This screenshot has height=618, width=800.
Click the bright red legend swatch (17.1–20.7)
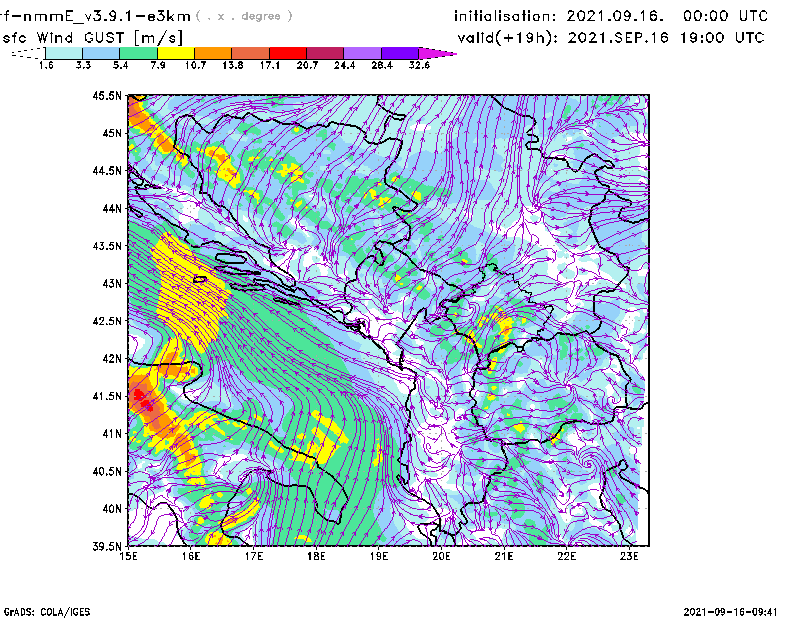[288, 53]
